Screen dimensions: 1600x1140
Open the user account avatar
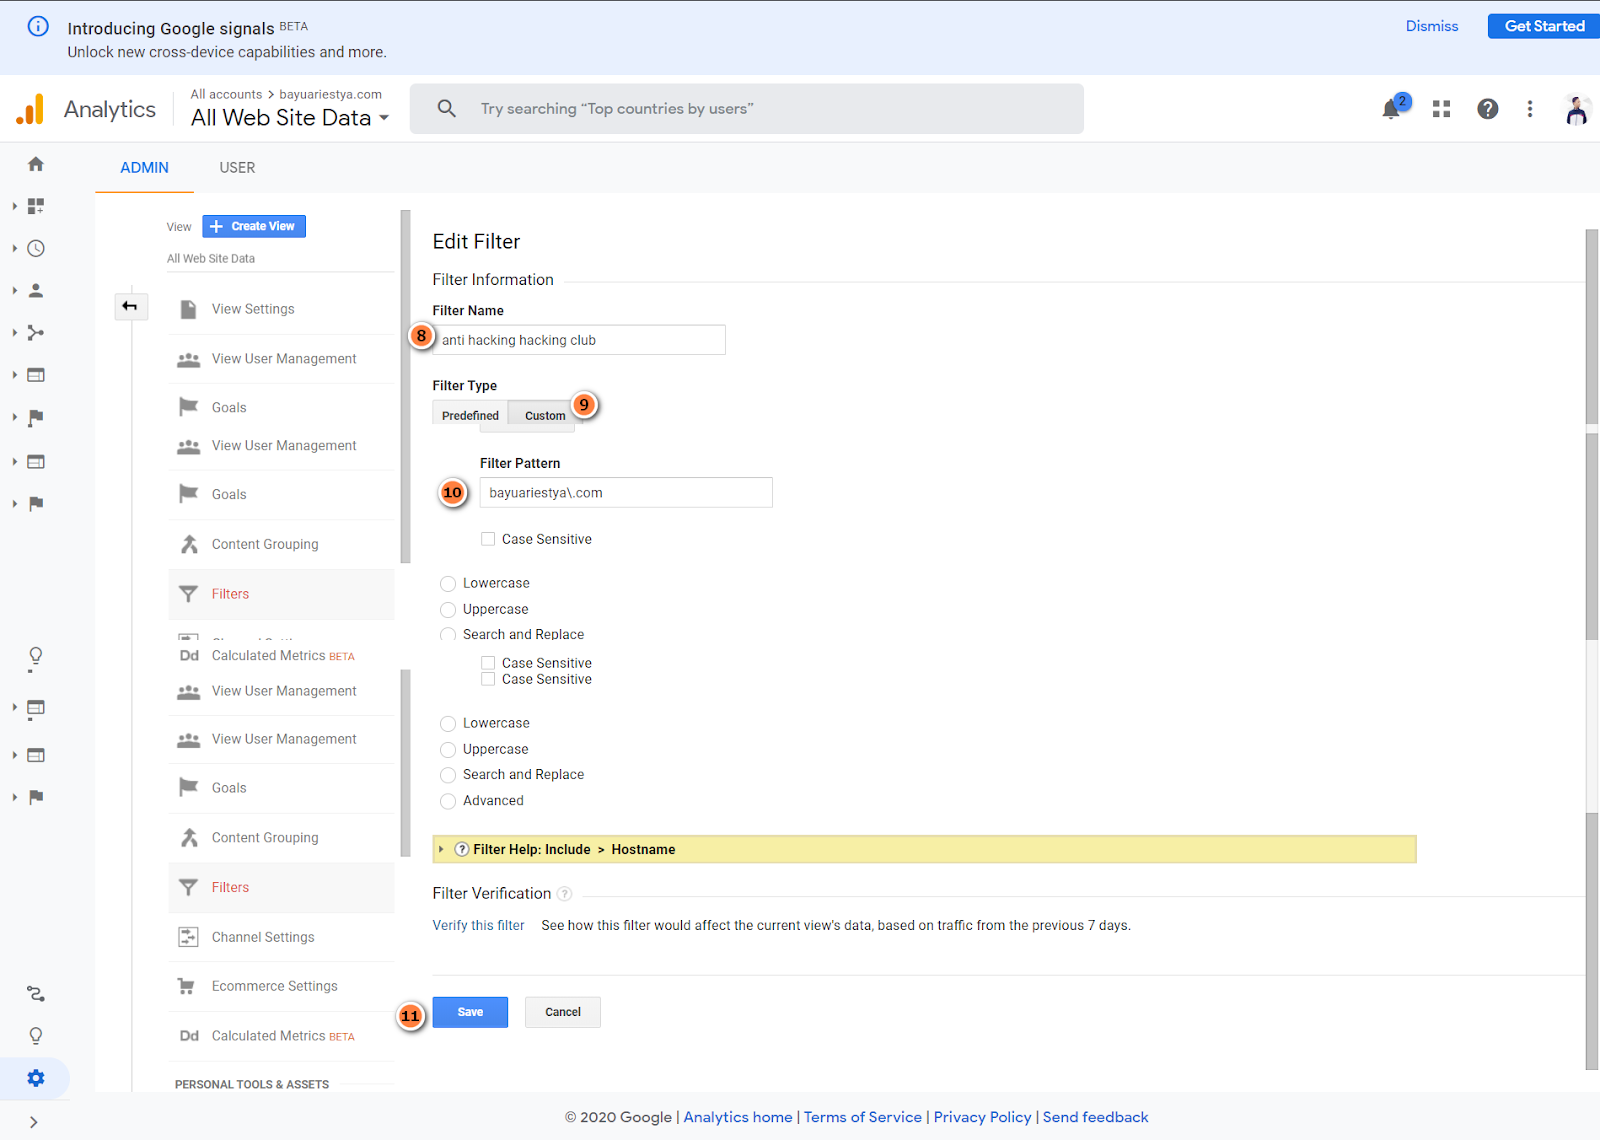point(1577,109)
